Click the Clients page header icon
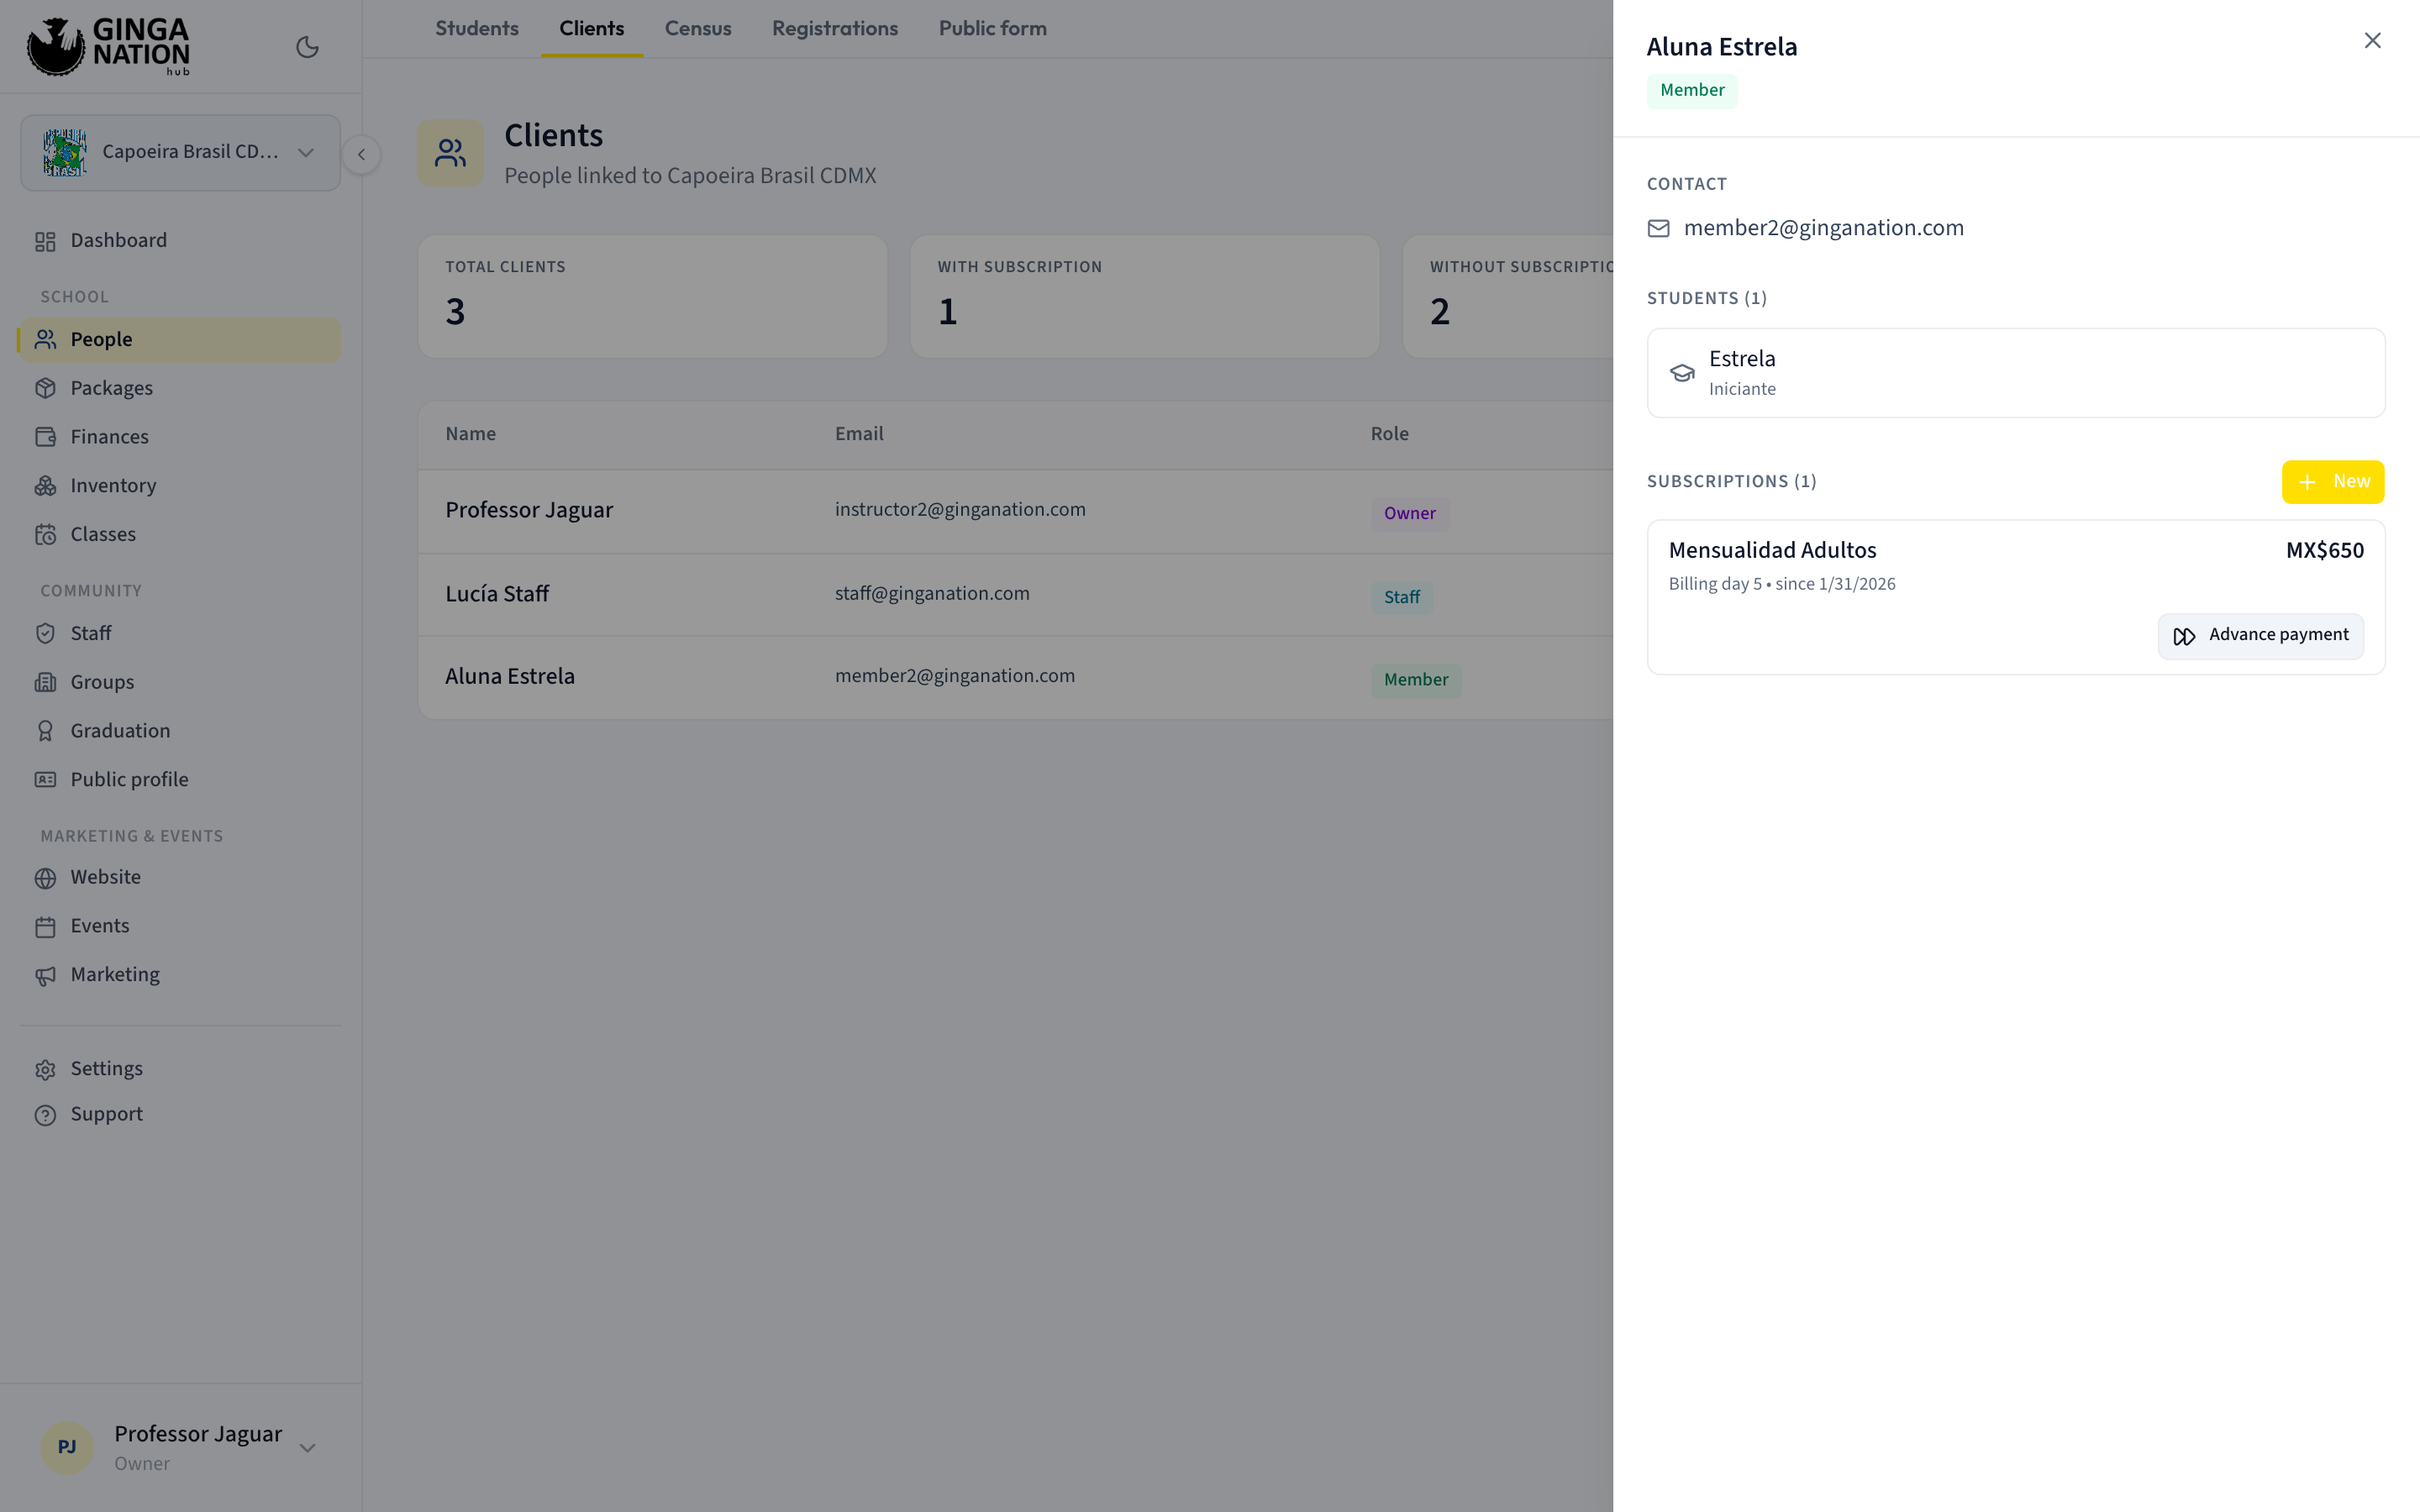This screenshot has height=1512, width=2420. 451,153
